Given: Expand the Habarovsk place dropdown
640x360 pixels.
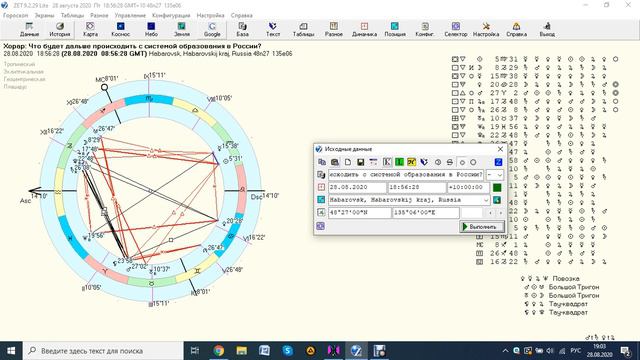Looking at the screenshot, I should click(x=486, y=200).
